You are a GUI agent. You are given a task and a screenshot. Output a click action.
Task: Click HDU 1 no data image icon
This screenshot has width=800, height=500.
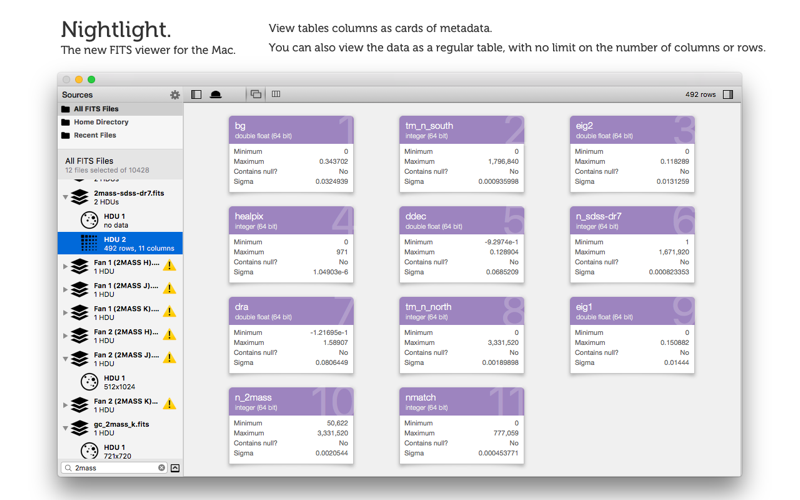(x=89, y=220)
